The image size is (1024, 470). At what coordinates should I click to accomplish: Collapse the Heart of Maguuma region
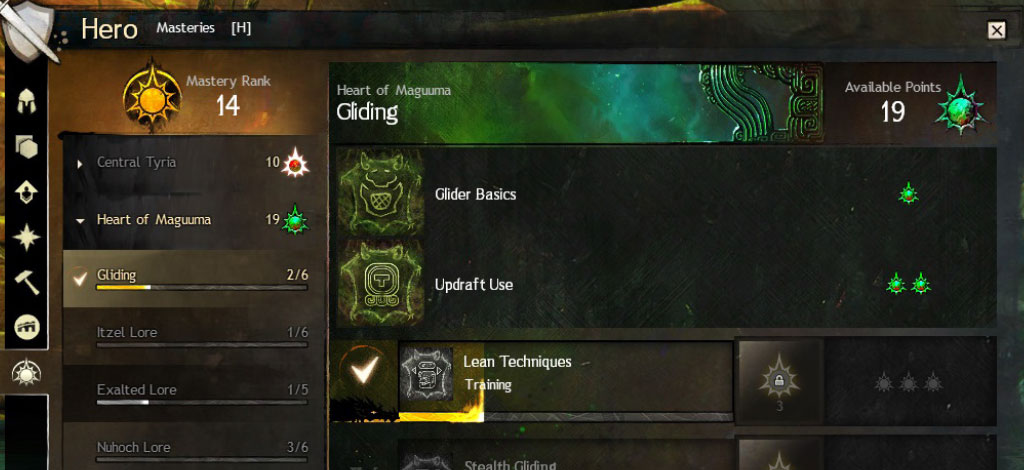(x=80, y=221)
